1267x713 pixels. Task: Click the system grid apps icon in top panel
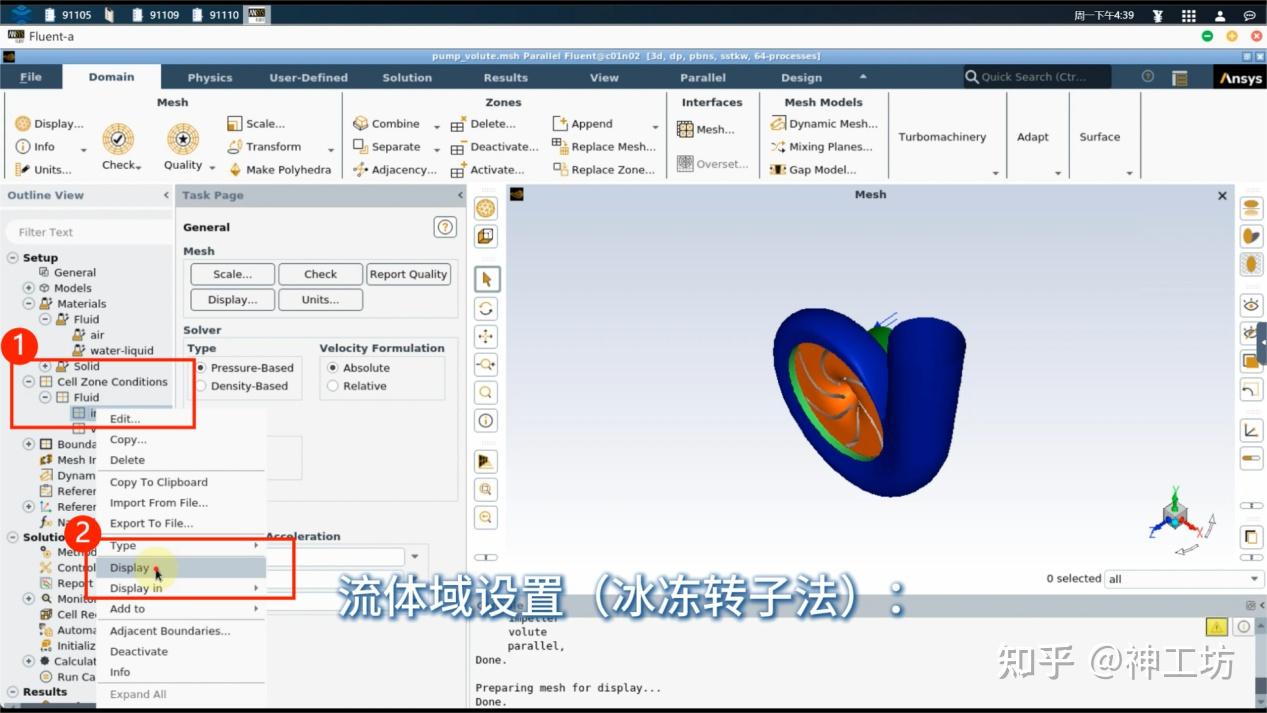[x=1189, y=15]
